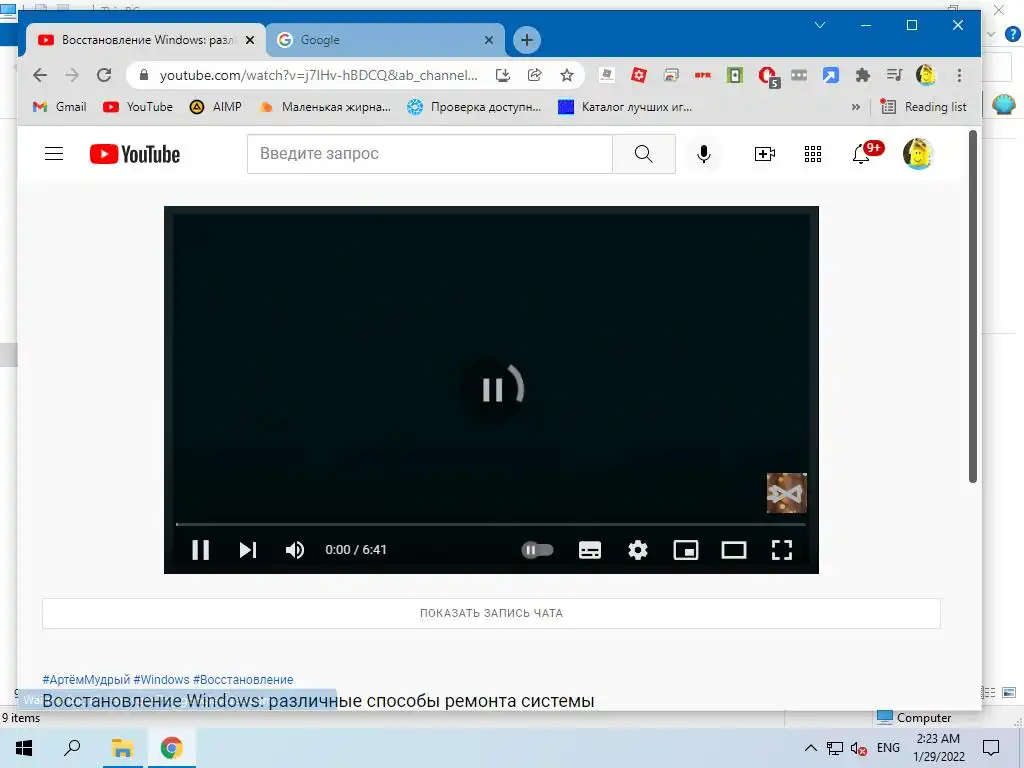This screenshot has width=1024, height=768.
Task: Click the muted speaker tray icon
Action: [858, 748]
